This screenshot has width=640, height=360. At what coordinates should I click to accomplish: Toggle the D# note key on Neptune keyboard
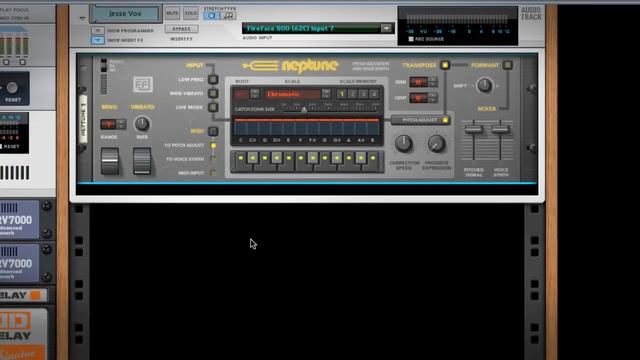(277, 158)
